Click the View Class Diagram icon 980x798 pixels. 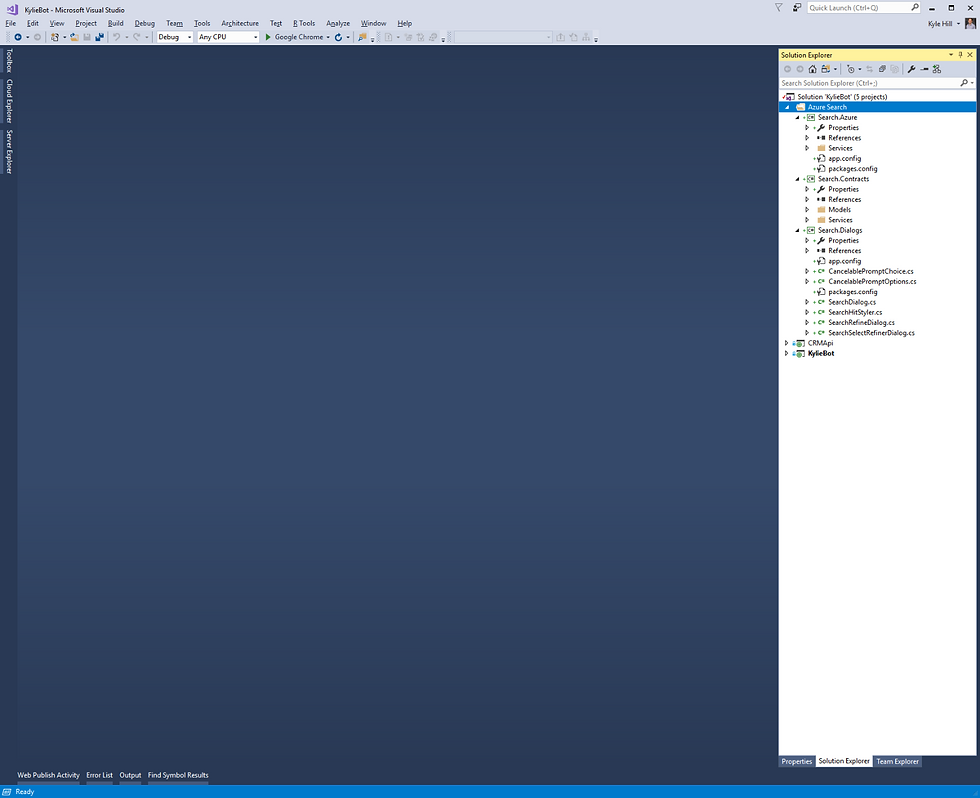(936, 69)
